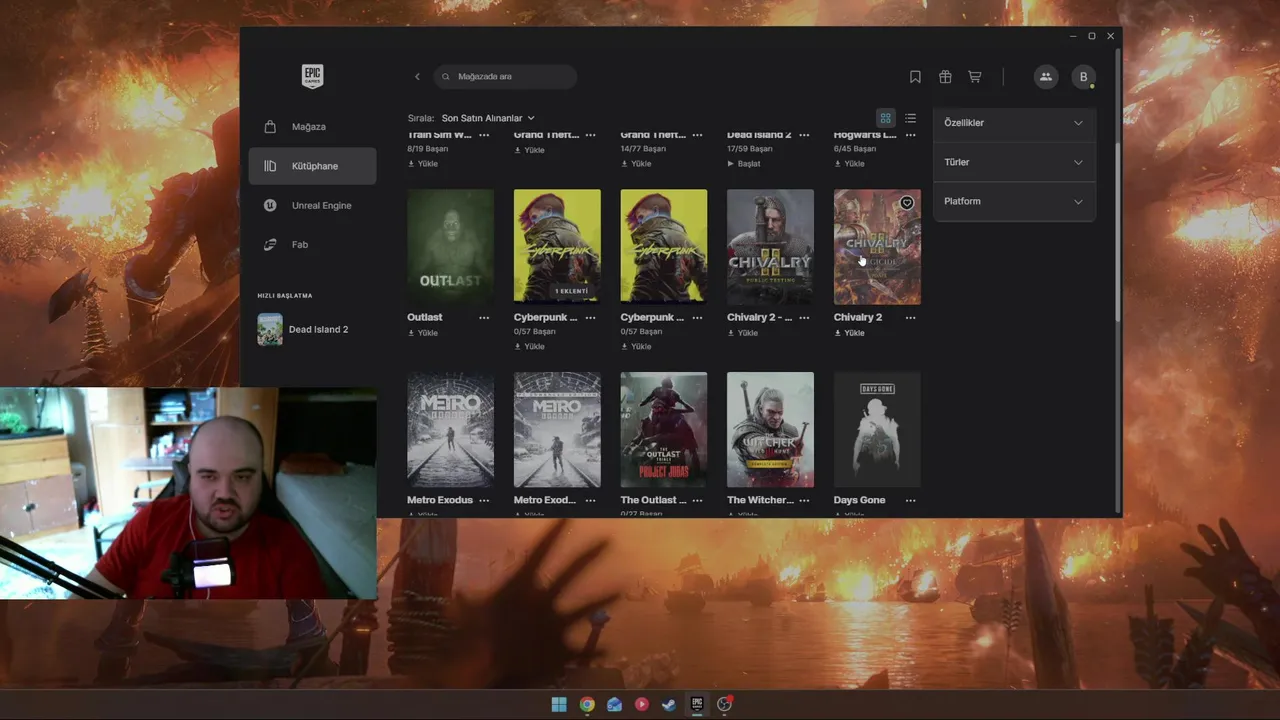The image size is (1280, 720).
Task: Open three-dots menu for Hogwarts Legacy
Action: [910, 134]
